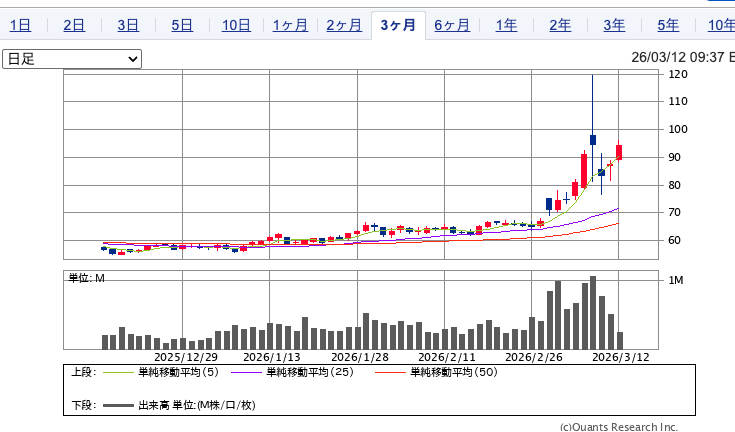
Task: Open the 3日 period tab
Action: point(128,25)
